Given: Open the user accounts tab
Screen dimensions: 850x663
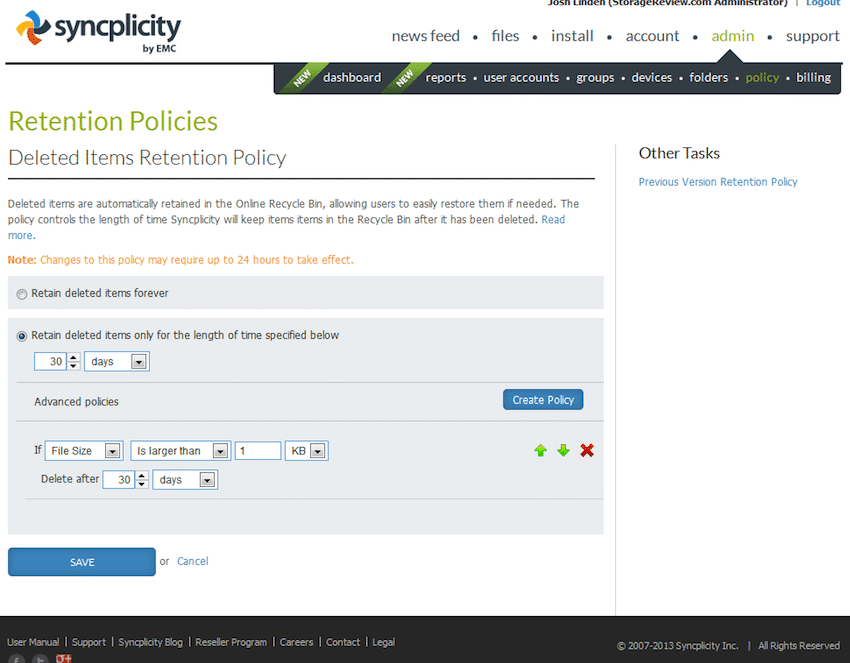Looking at the screenshot, I should (x=521, y=78).
